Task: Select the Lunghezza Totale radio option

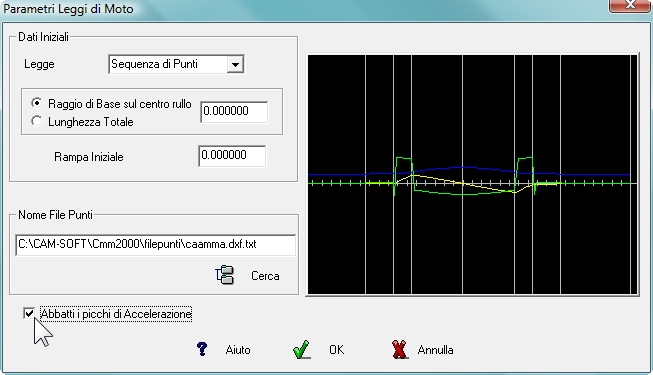Action: (x=37, y=121)
